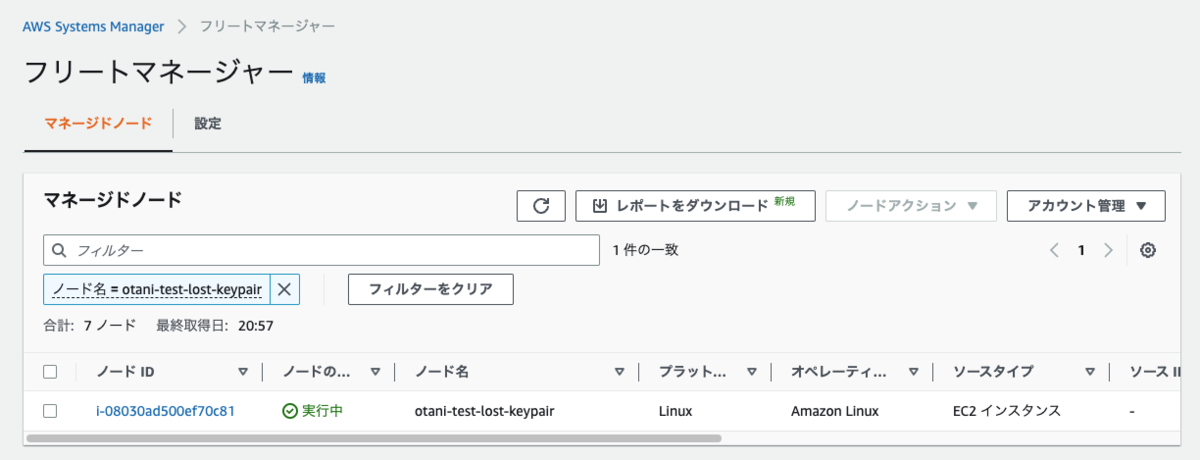
Task: Click the 最終取得日: 20:57 text
Action: (215, 325)
